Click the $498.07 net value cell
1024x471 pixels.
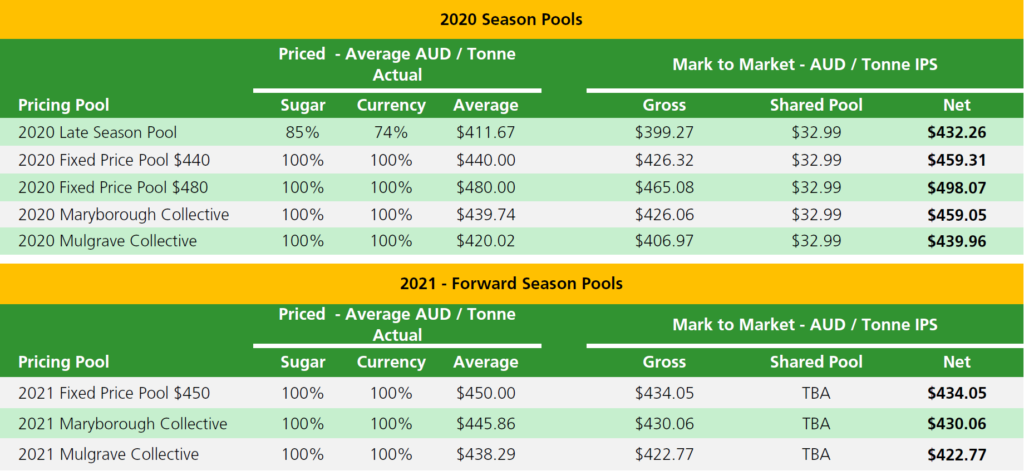(957, 187)
